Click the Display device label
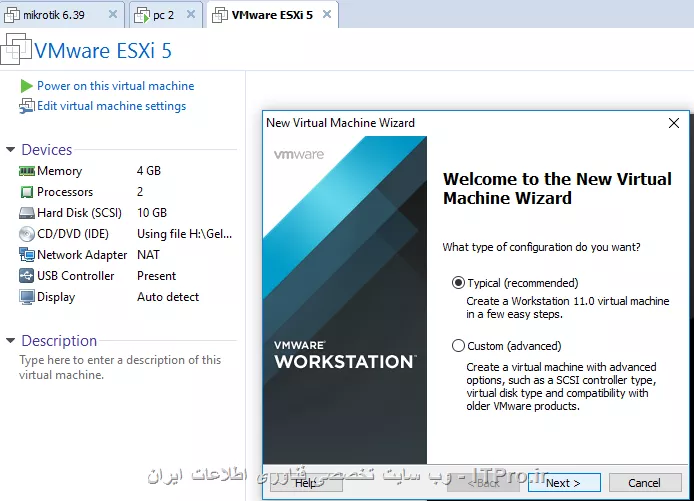This screenshot has width=694, height=501. point(56,297)
